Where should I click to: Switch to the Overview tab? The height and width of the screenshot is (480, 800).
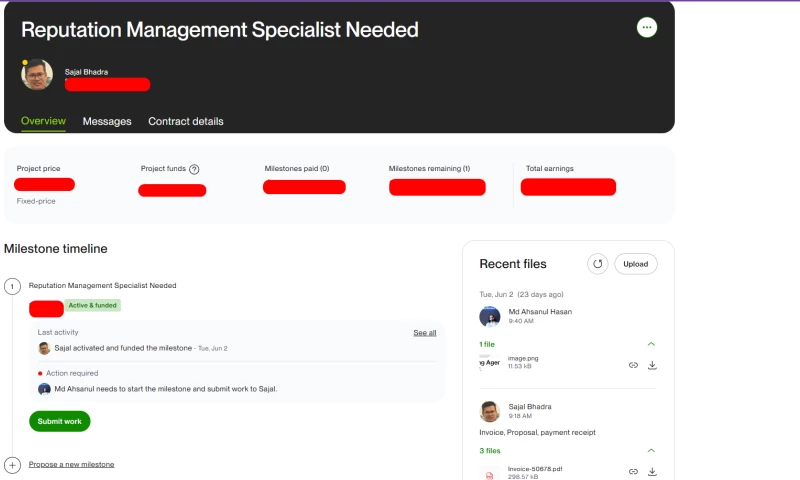point(43,121)
